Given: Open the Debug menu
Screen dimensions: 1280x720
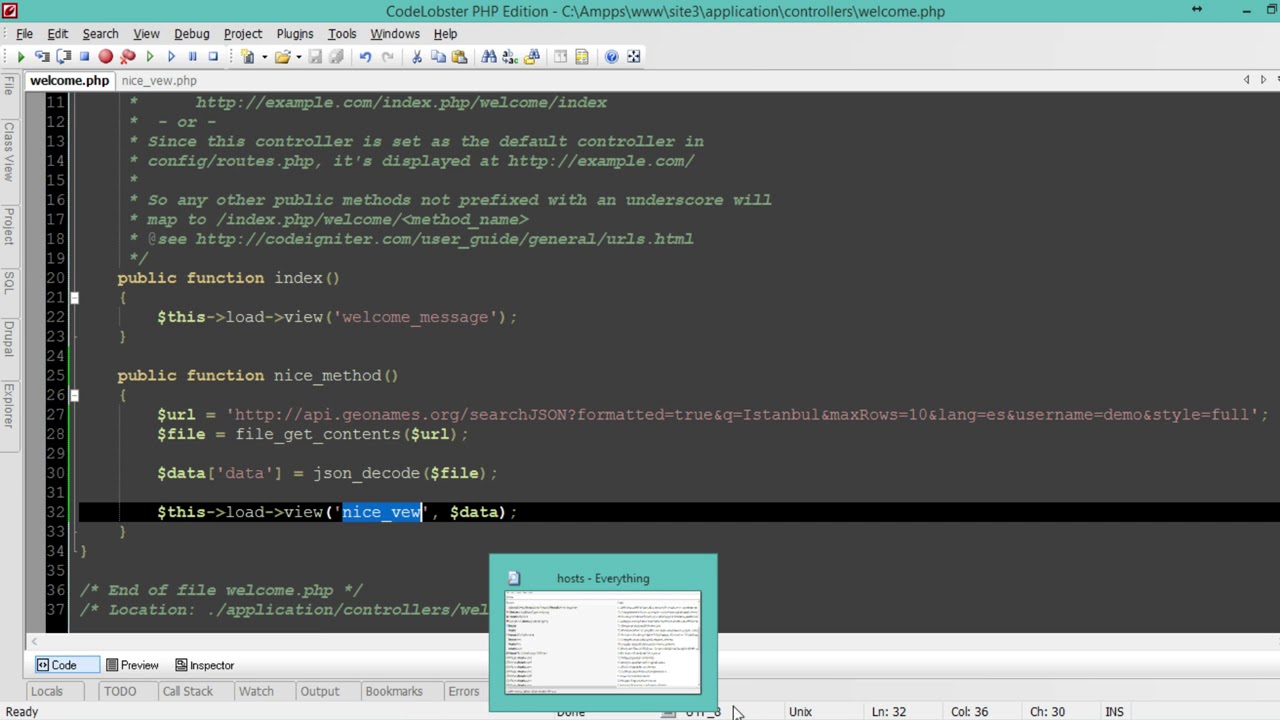Looking at the screenshot, I should tap(191, 34).
